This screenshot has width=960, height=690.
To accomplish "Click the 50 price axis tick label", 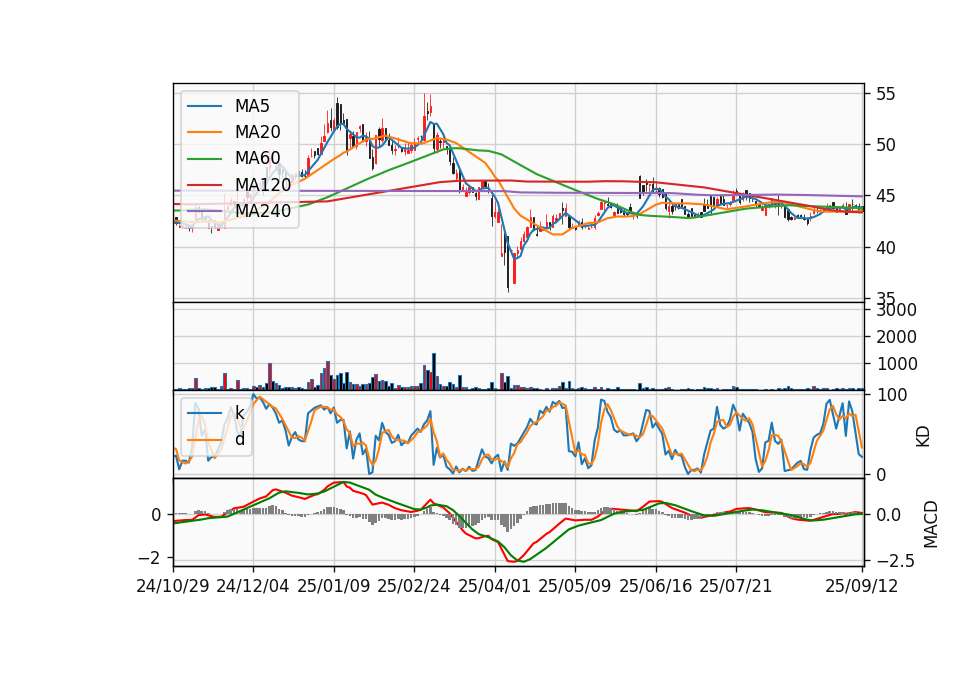I will point(885,145).
